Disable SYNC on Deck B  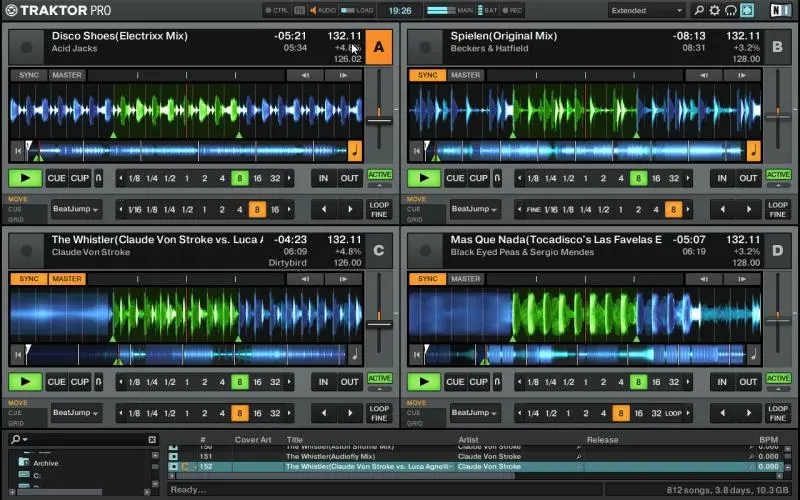[x=427, y=75]
